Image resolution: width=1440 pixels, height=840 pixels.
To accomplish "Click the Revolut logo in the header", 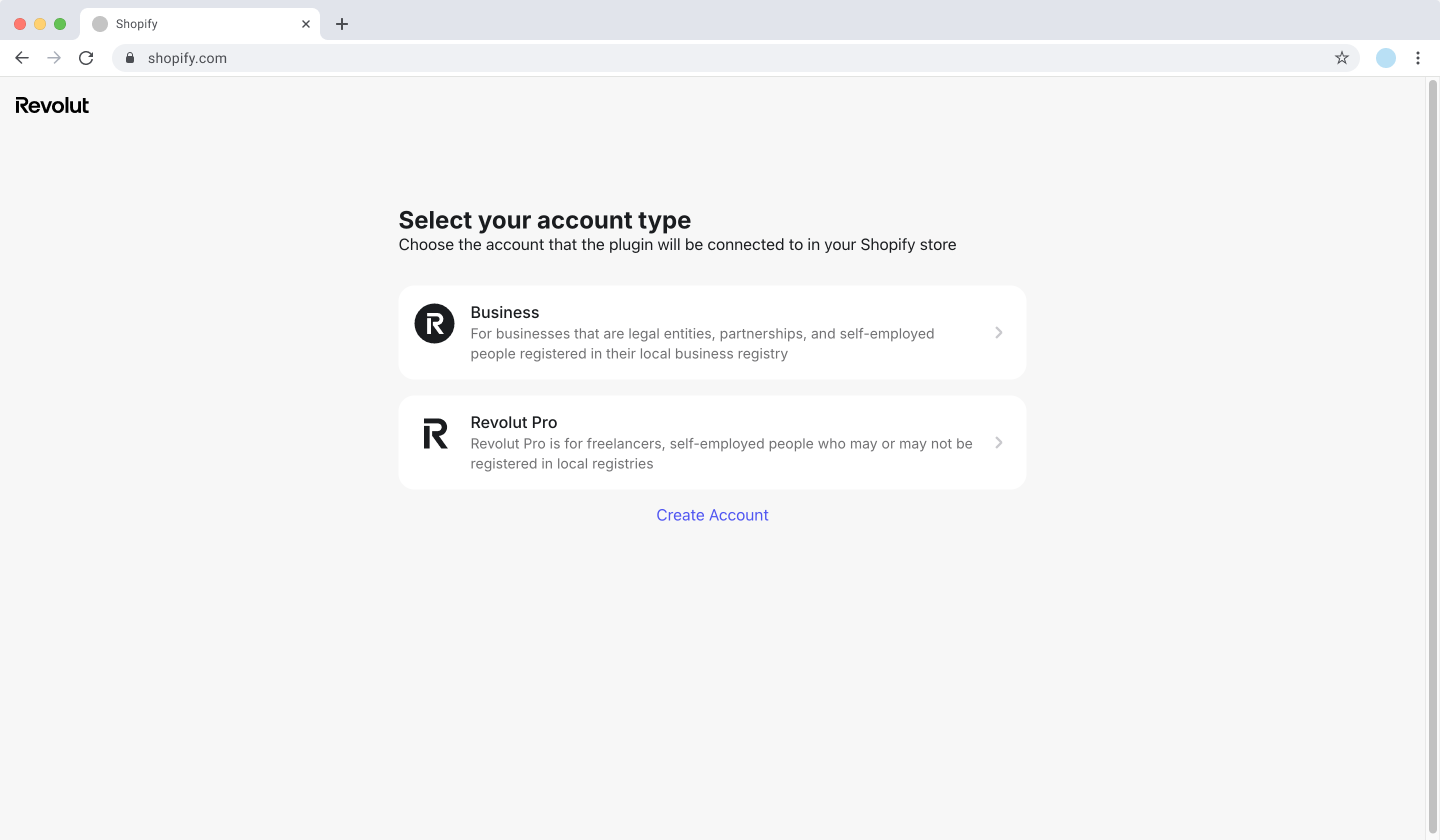I will coord(52,105).
